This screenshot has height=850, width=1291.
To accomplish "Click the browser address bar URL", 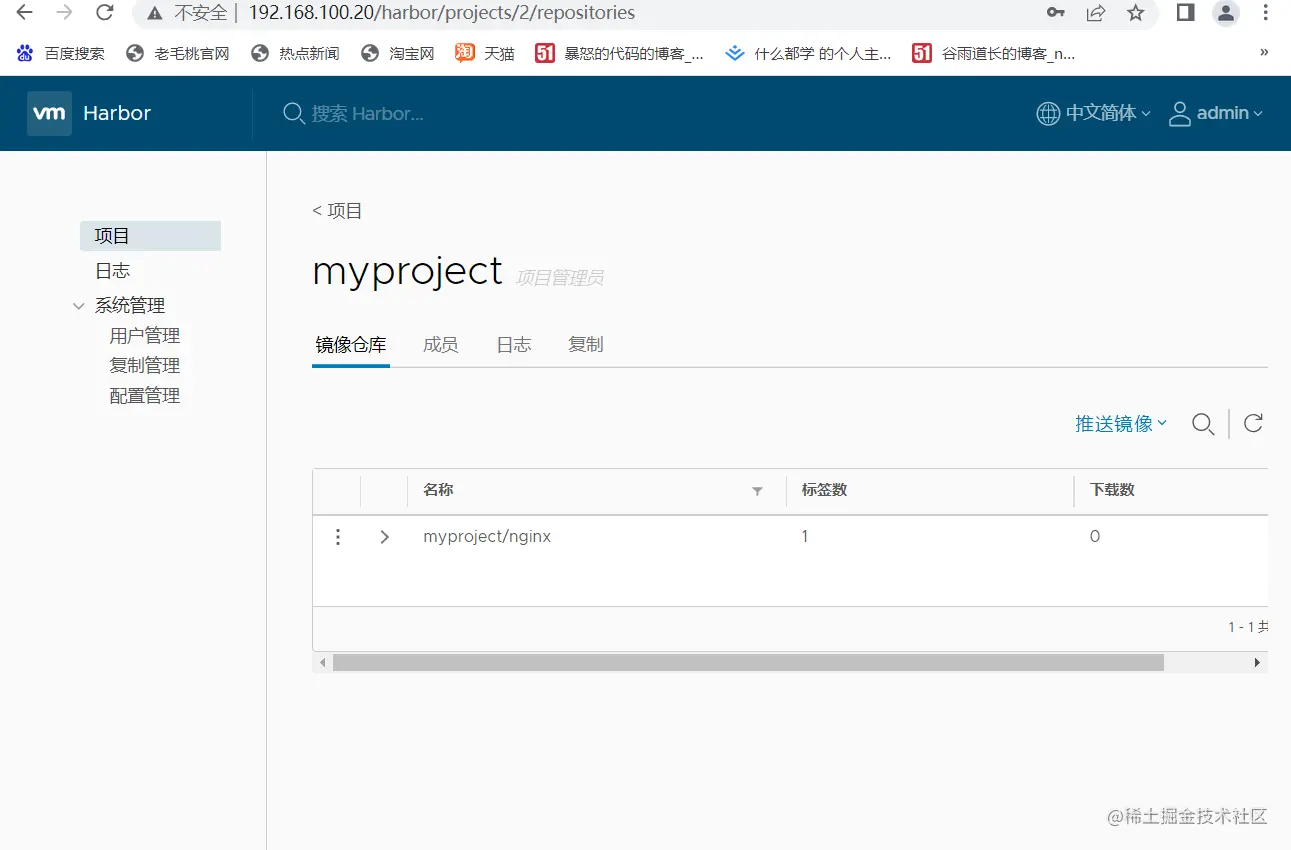I will 441,13.
